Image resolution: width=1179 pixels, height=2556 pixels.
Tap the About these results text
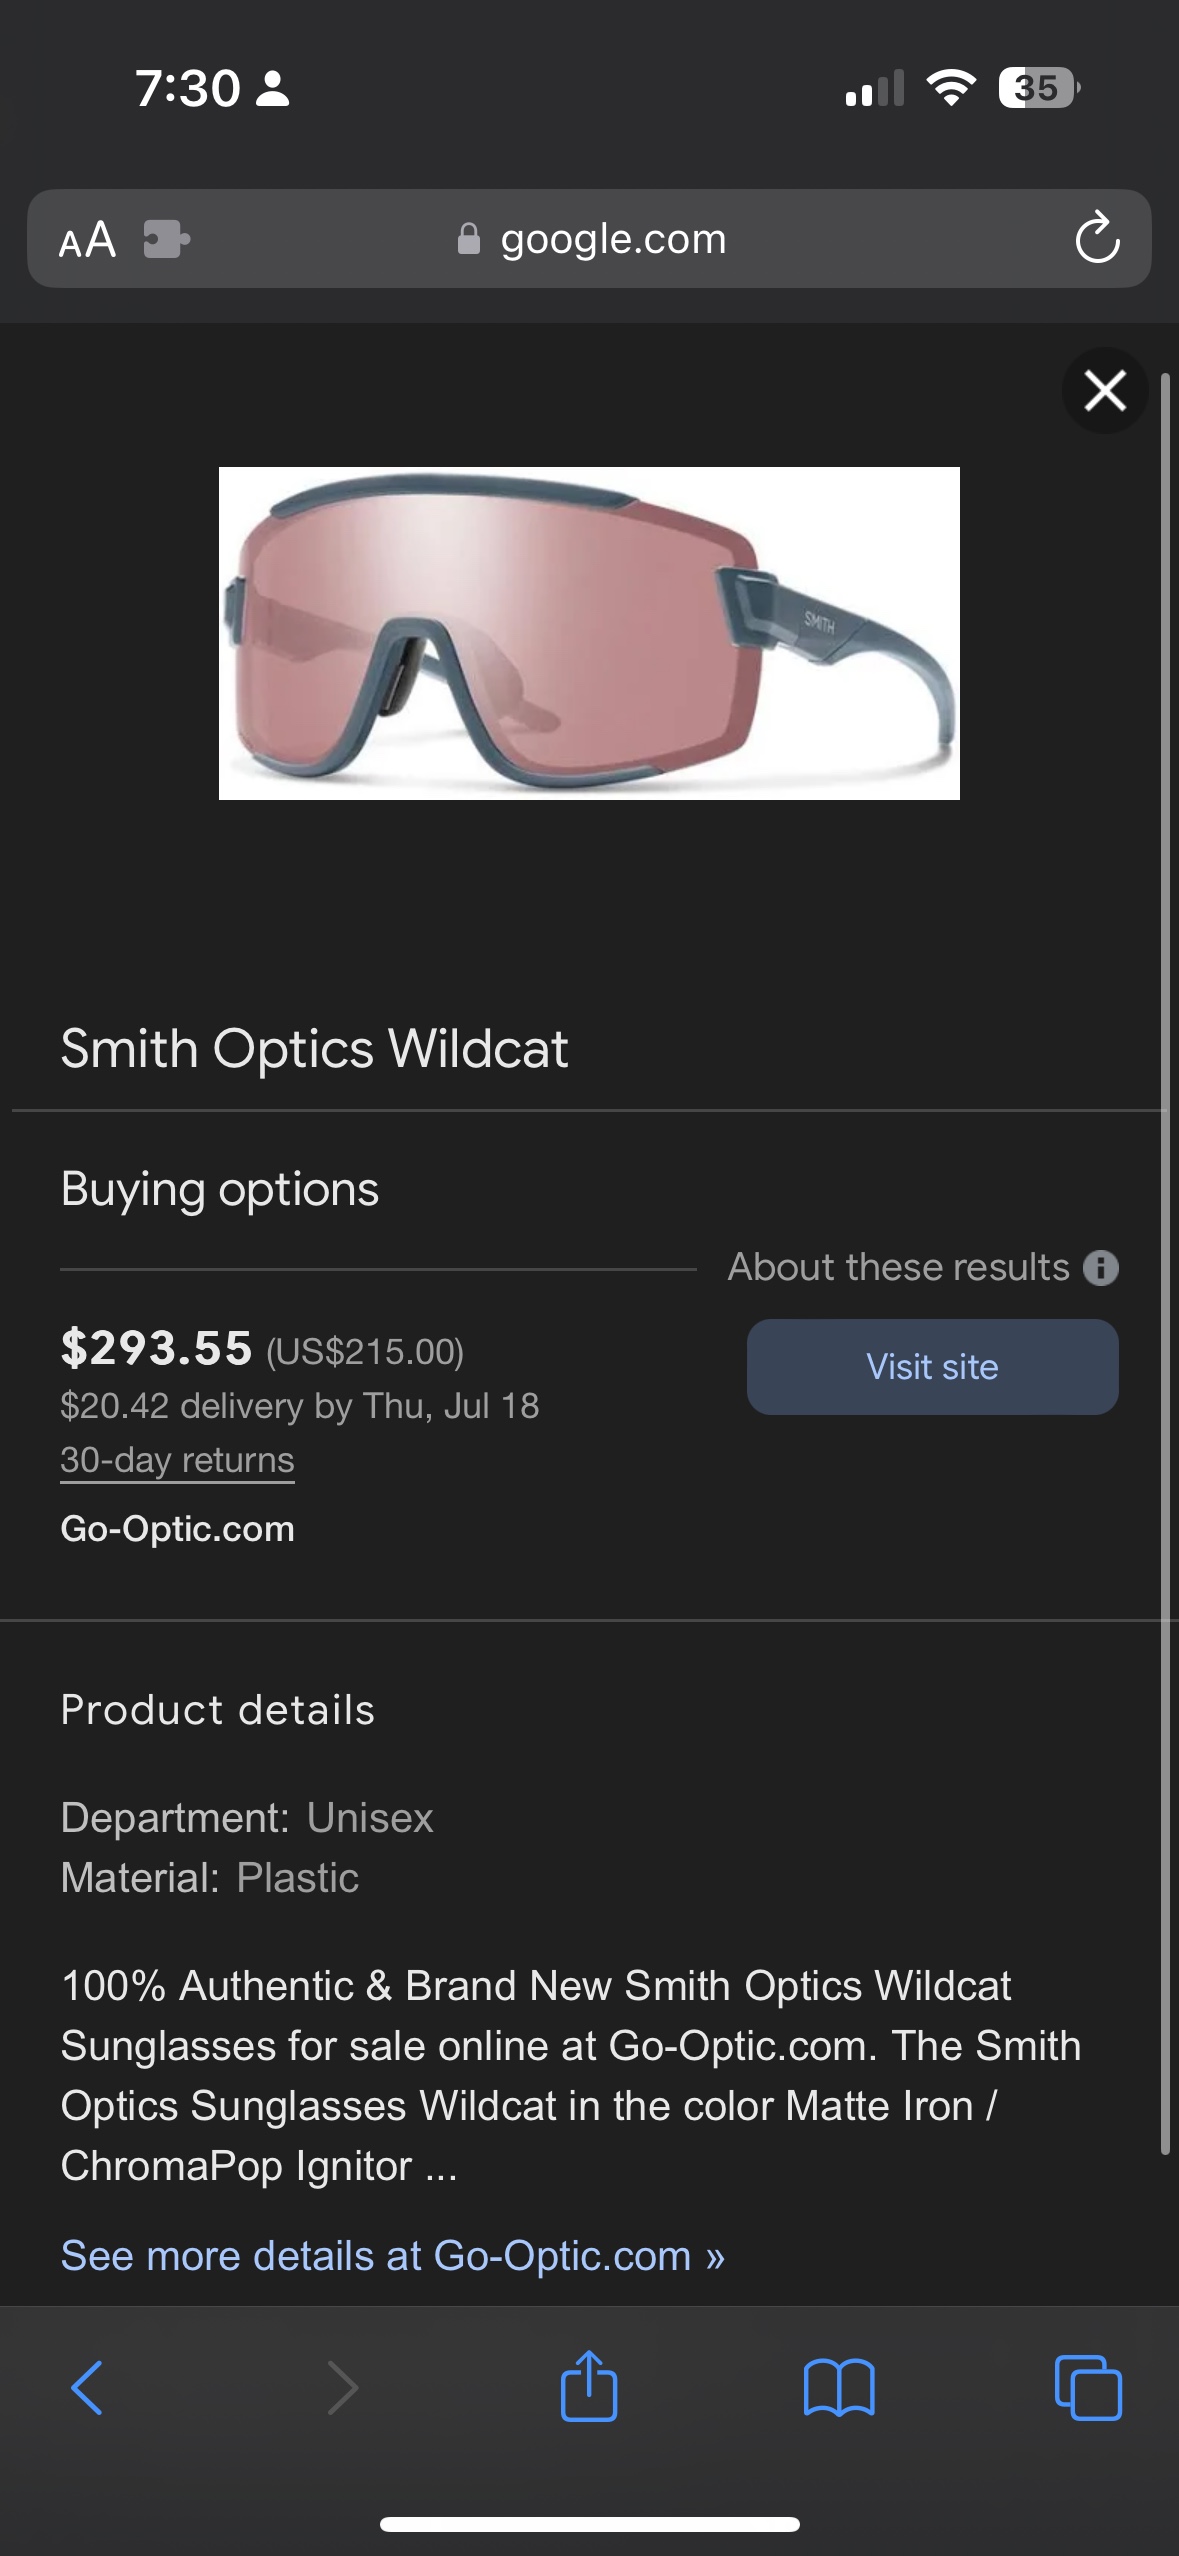pyautogui.click(x=898, y=1267)
